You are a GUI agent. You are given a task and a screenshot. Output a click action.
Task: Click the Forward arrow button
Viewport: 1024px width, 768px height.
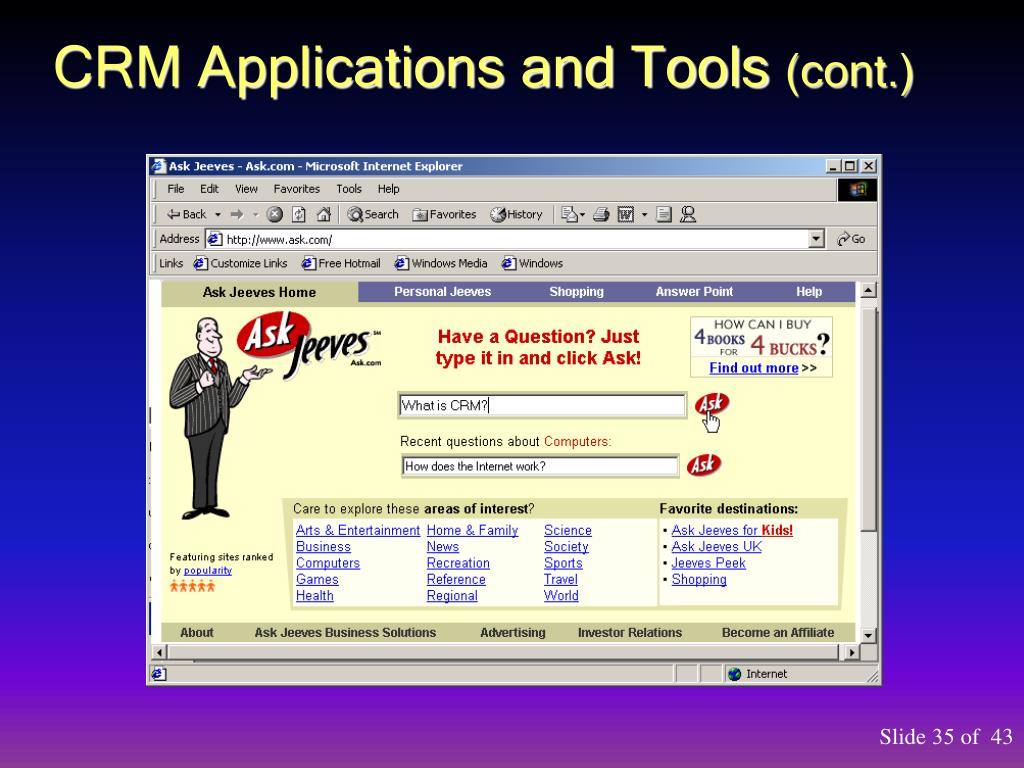[x=236, y=214]
